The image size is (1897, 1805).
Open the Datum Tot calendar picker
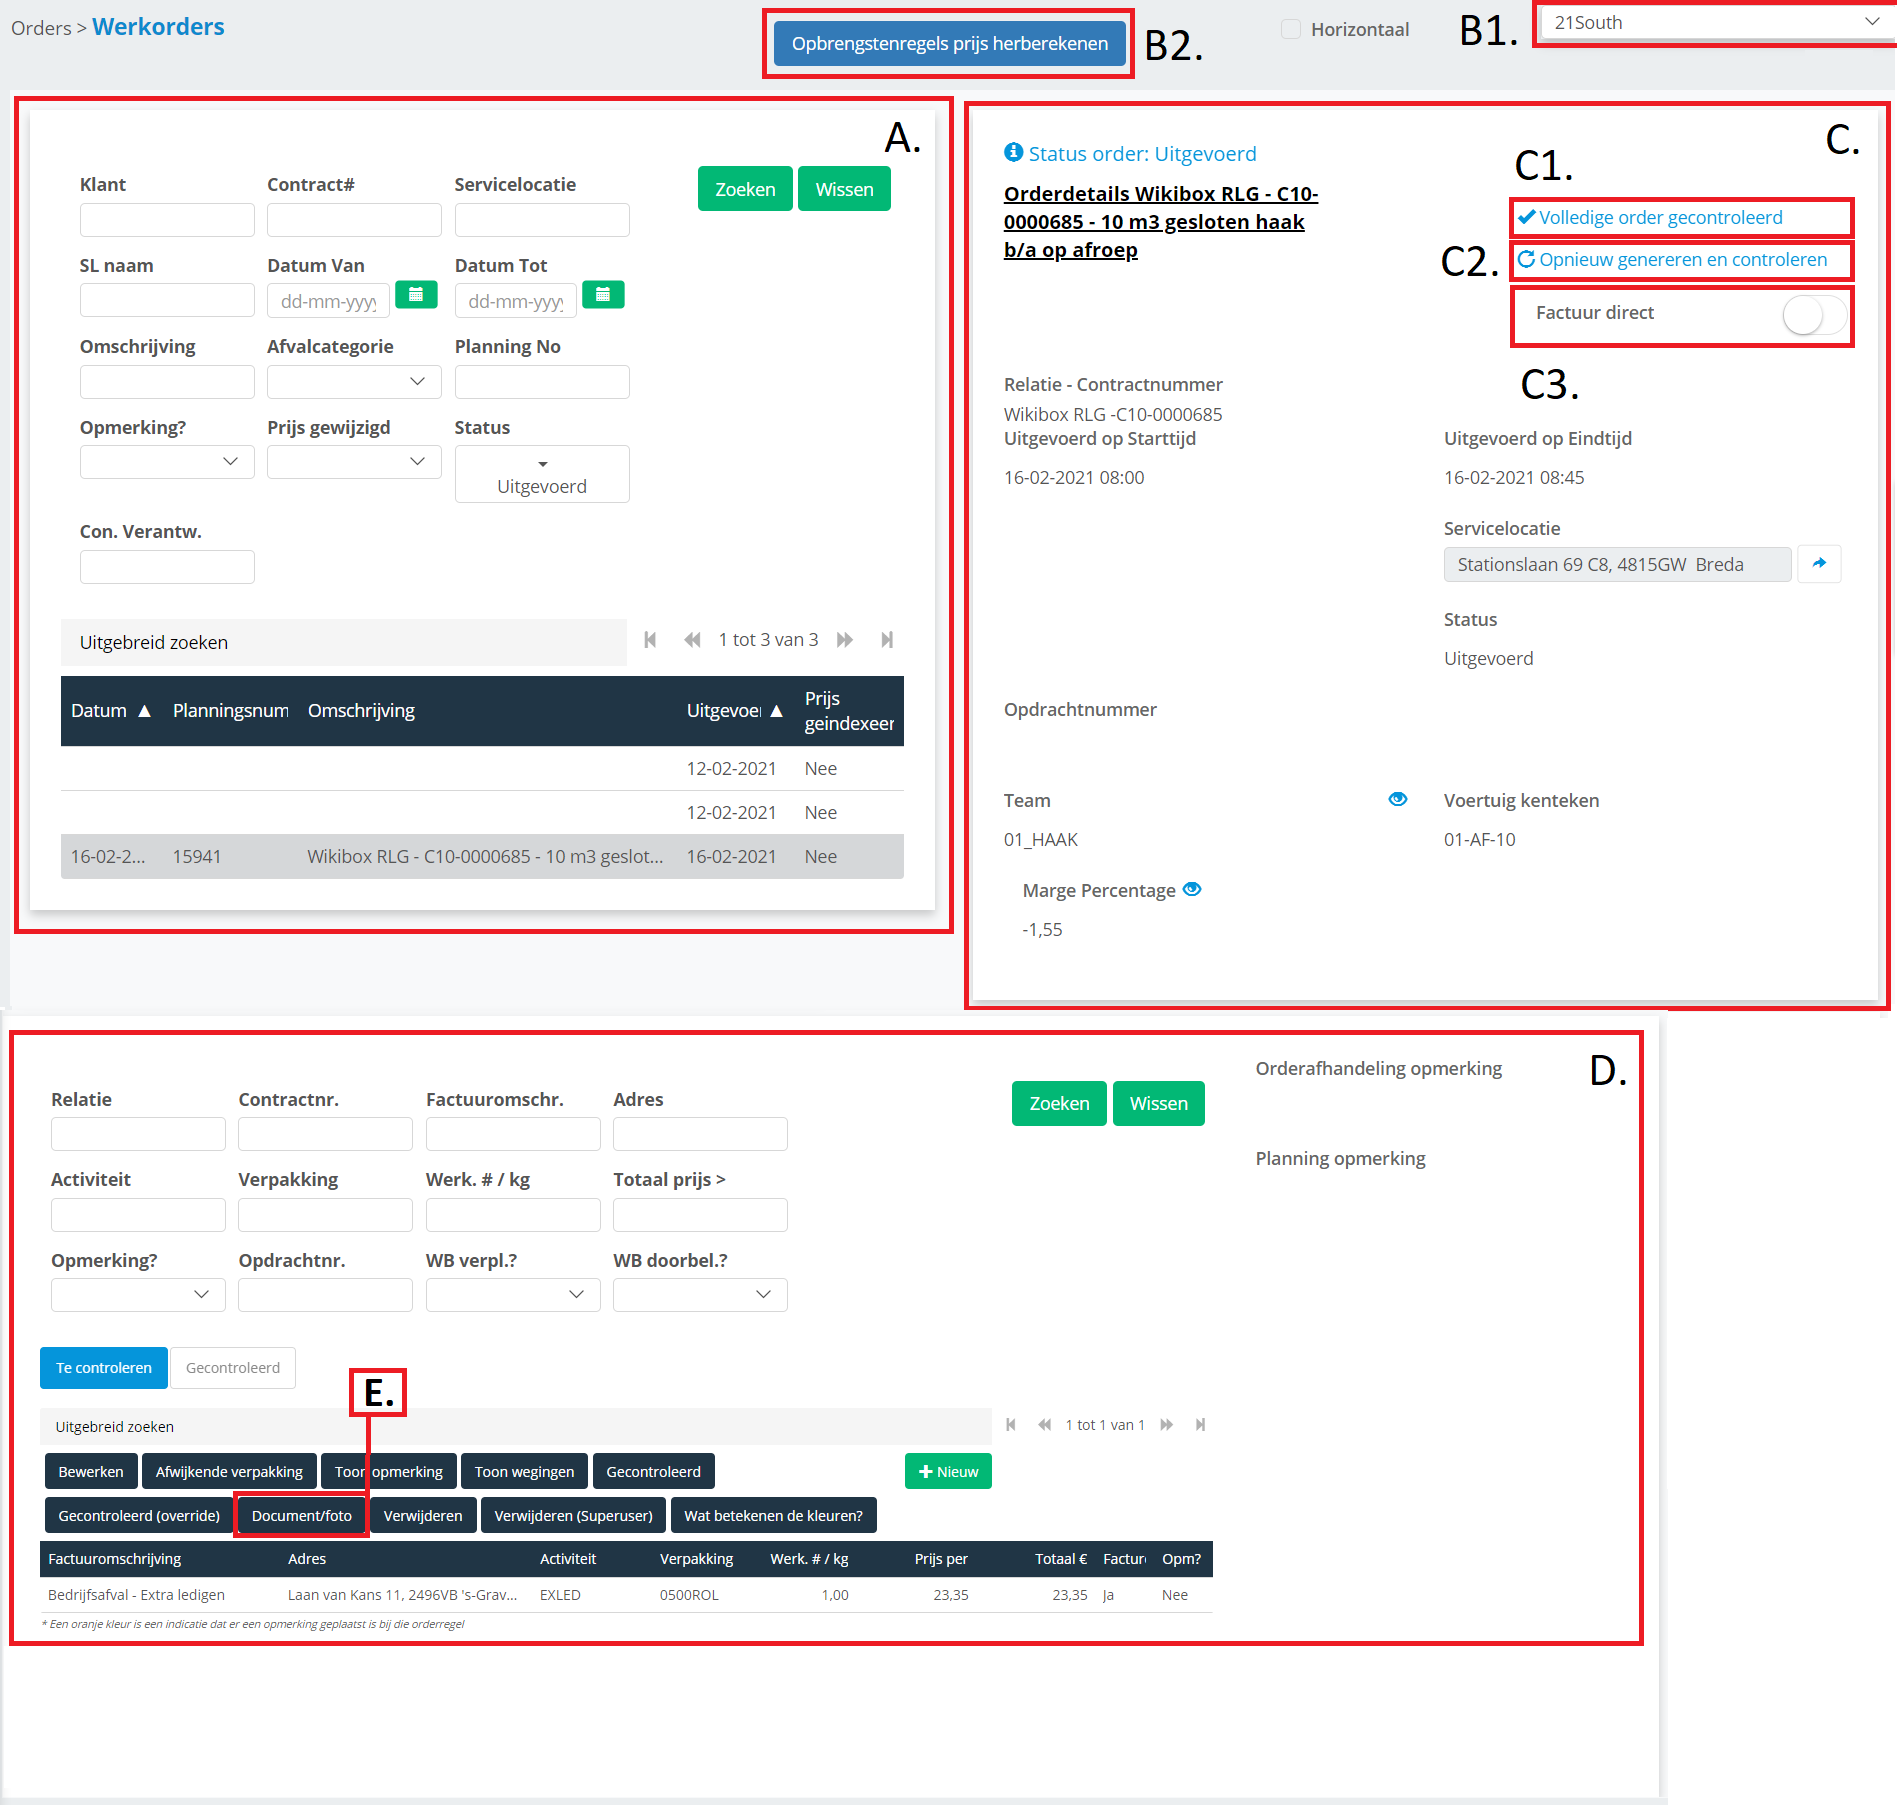click(603, 295)
